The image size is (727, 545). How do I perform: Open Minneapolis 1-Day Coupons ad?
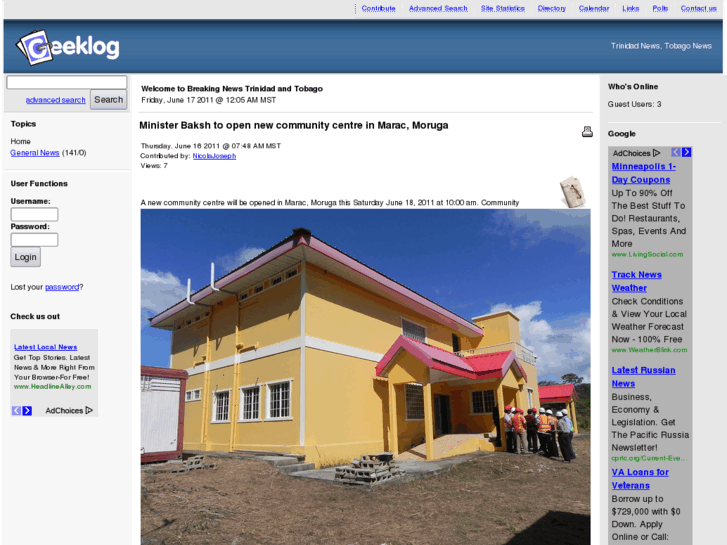click(644, 173)
